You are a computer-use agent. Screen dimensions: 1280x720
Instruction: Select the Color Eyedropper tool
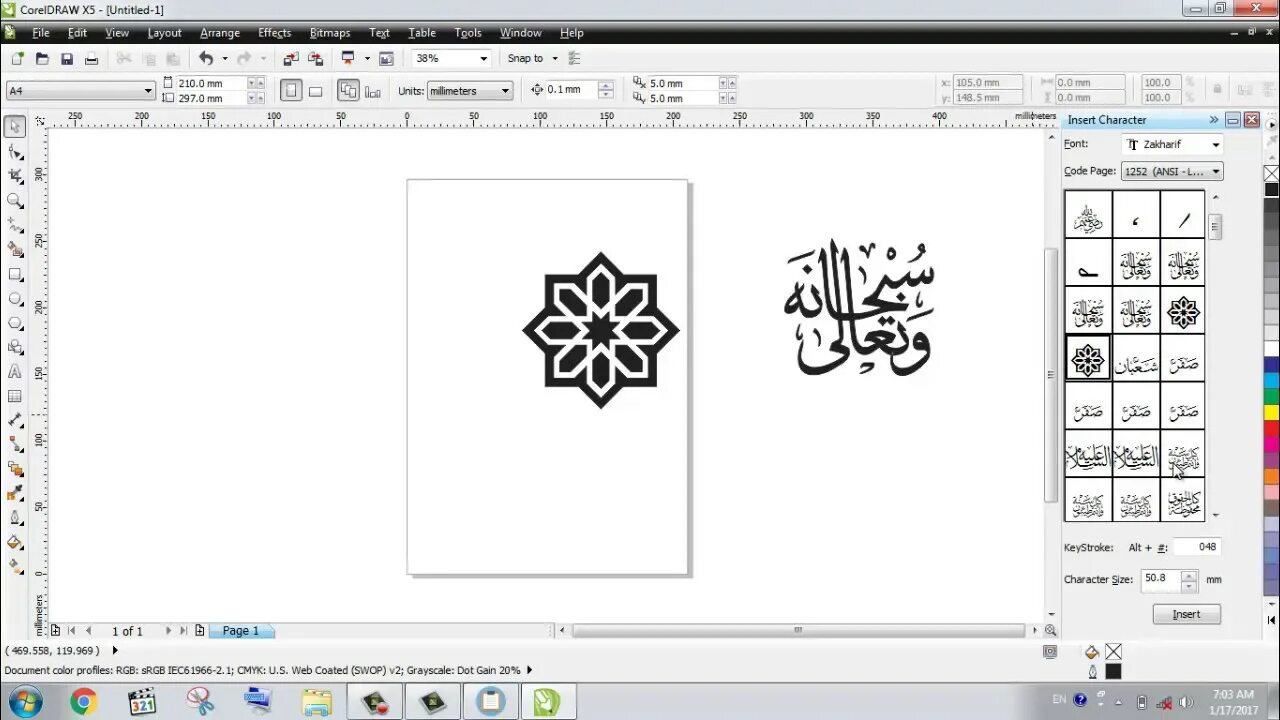coord(15,493)
